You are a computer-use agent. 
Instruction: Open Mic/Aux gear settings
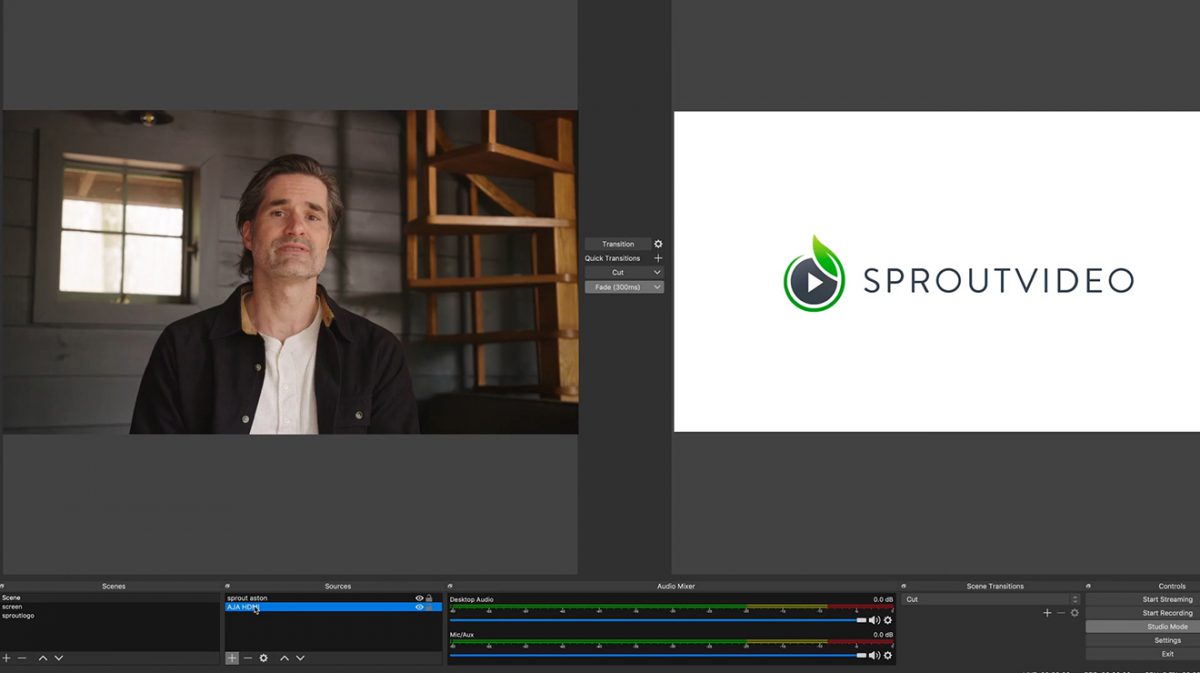pyautogui.click(x=887, y=655)
